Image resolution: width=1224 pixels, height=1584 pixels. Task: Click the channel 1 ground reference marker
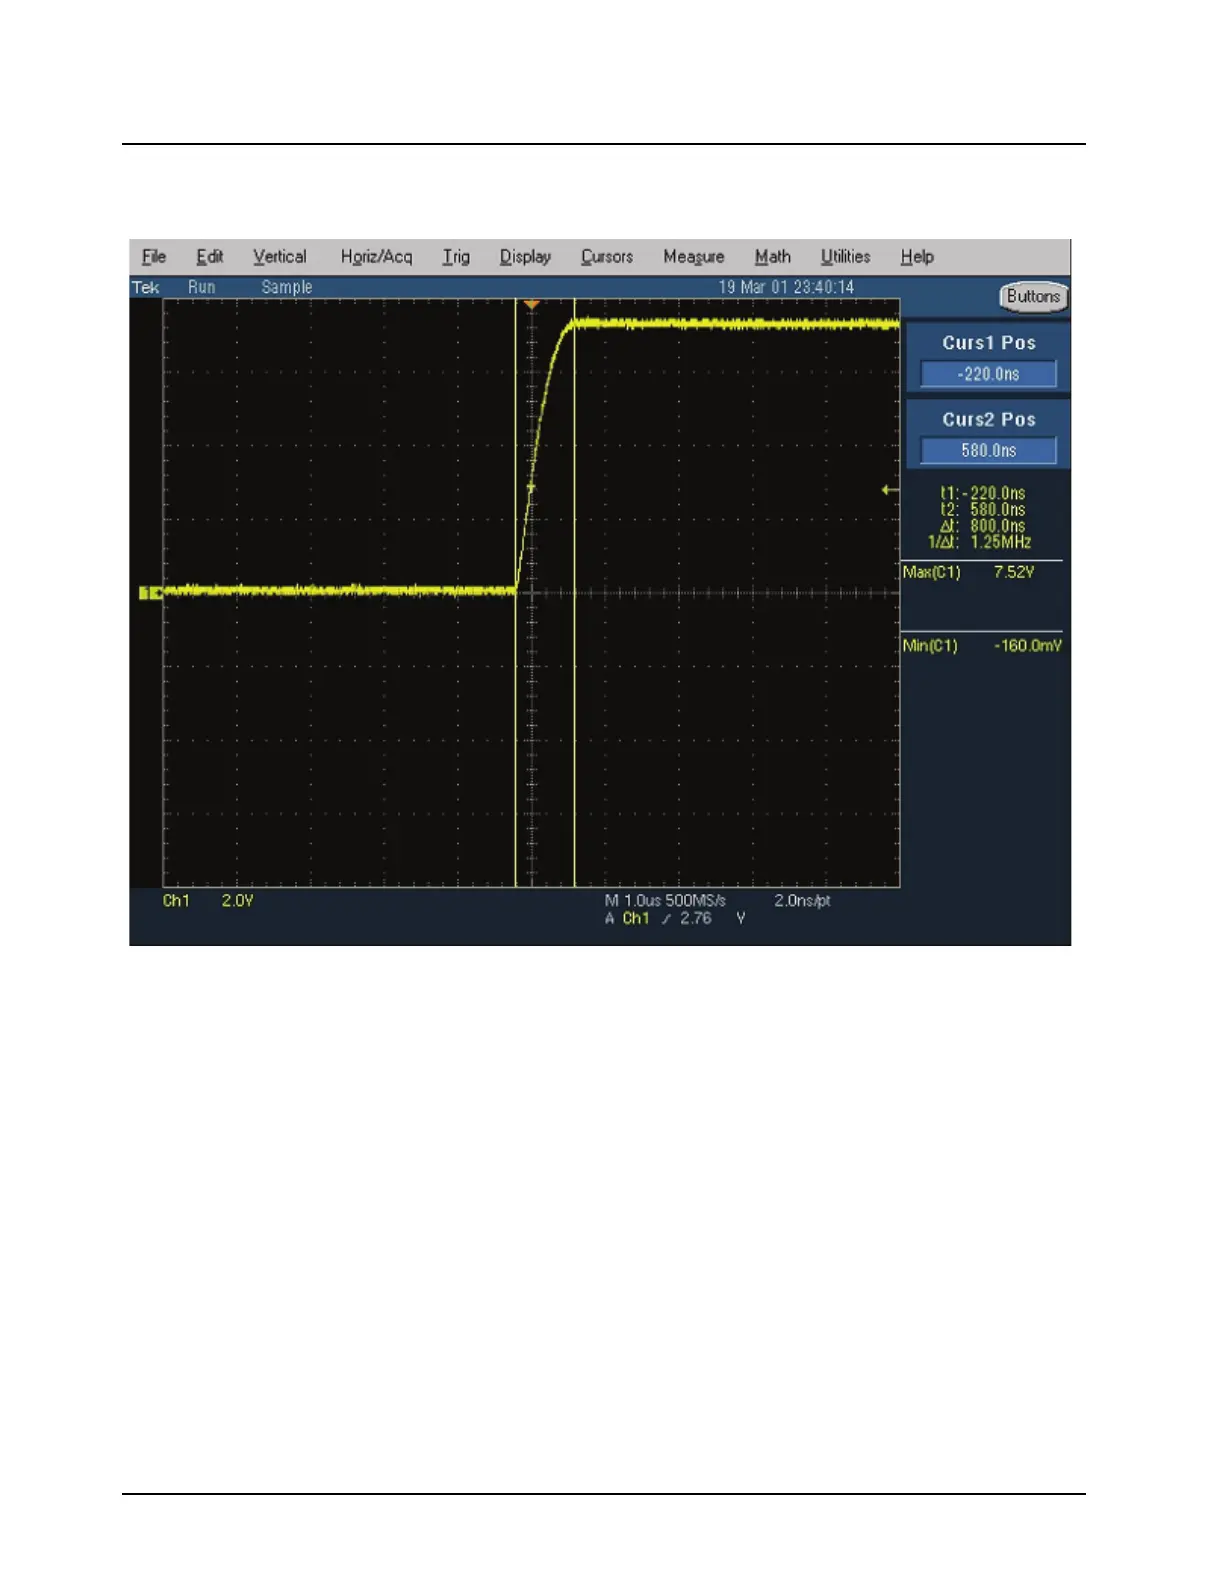point(150,593)
